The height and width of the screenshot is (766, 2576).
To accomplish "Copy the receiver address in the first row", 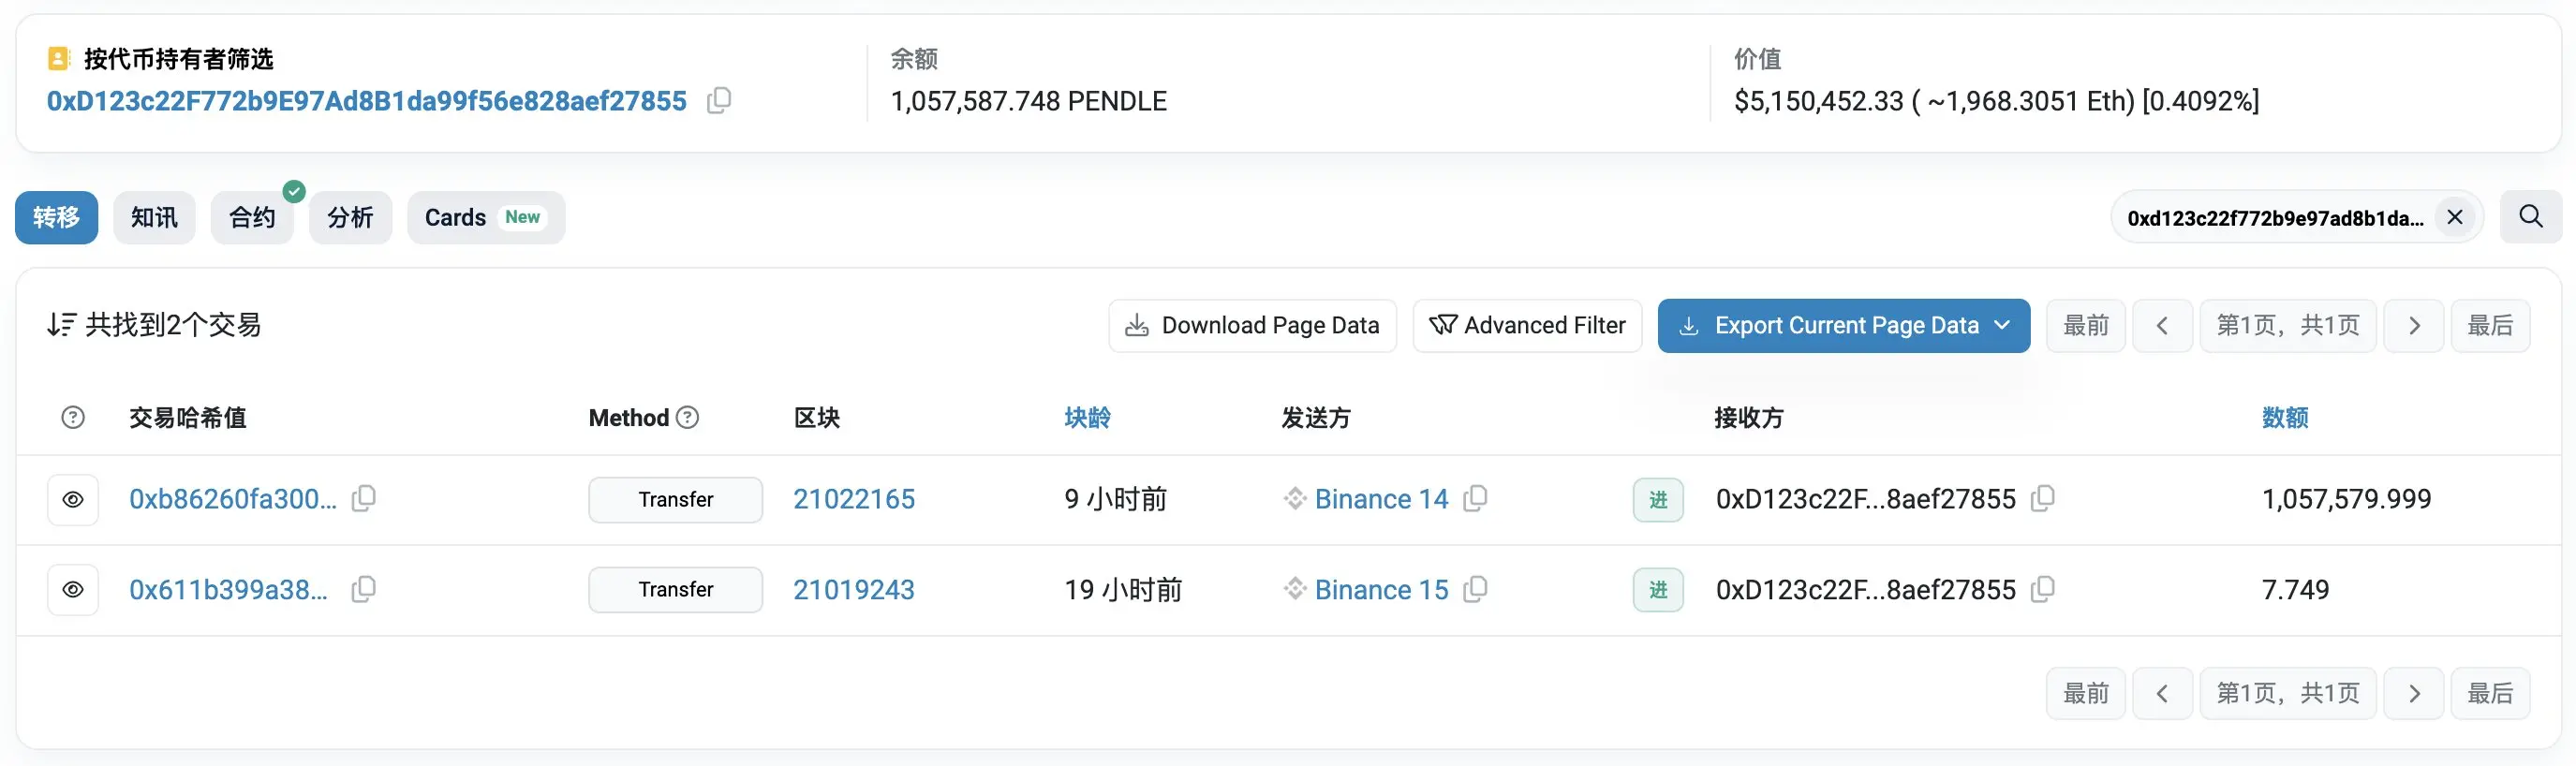I will point(2043,499).
